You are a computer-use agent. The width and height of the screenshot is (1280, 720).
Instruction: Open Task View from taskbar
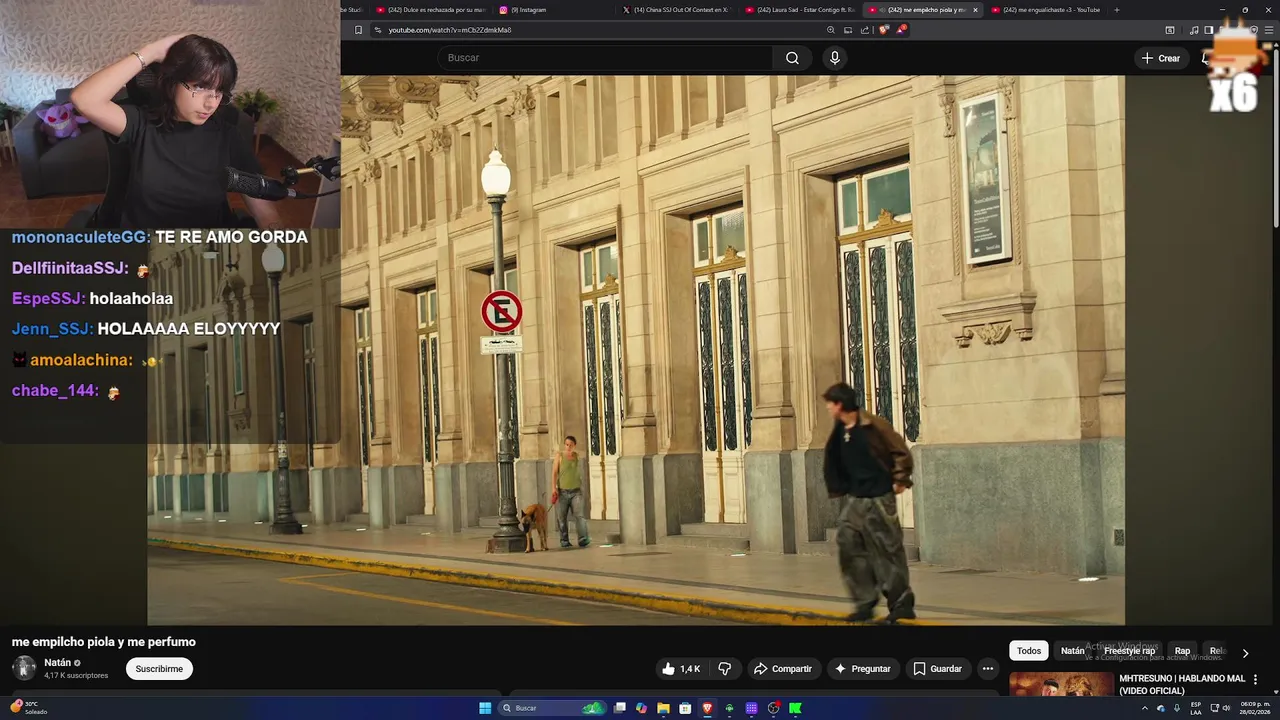[620, 708]
